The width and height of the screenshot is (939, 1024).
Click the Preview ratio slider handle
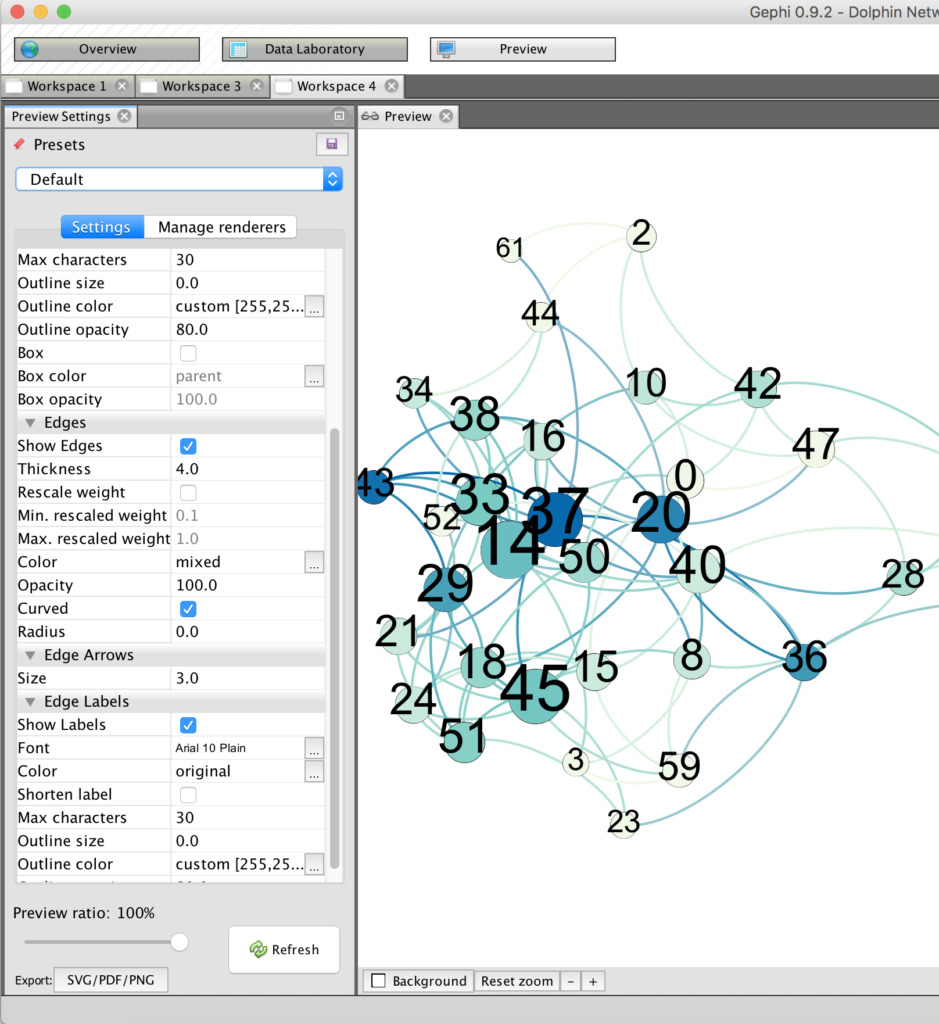click(x=179, y=941)
